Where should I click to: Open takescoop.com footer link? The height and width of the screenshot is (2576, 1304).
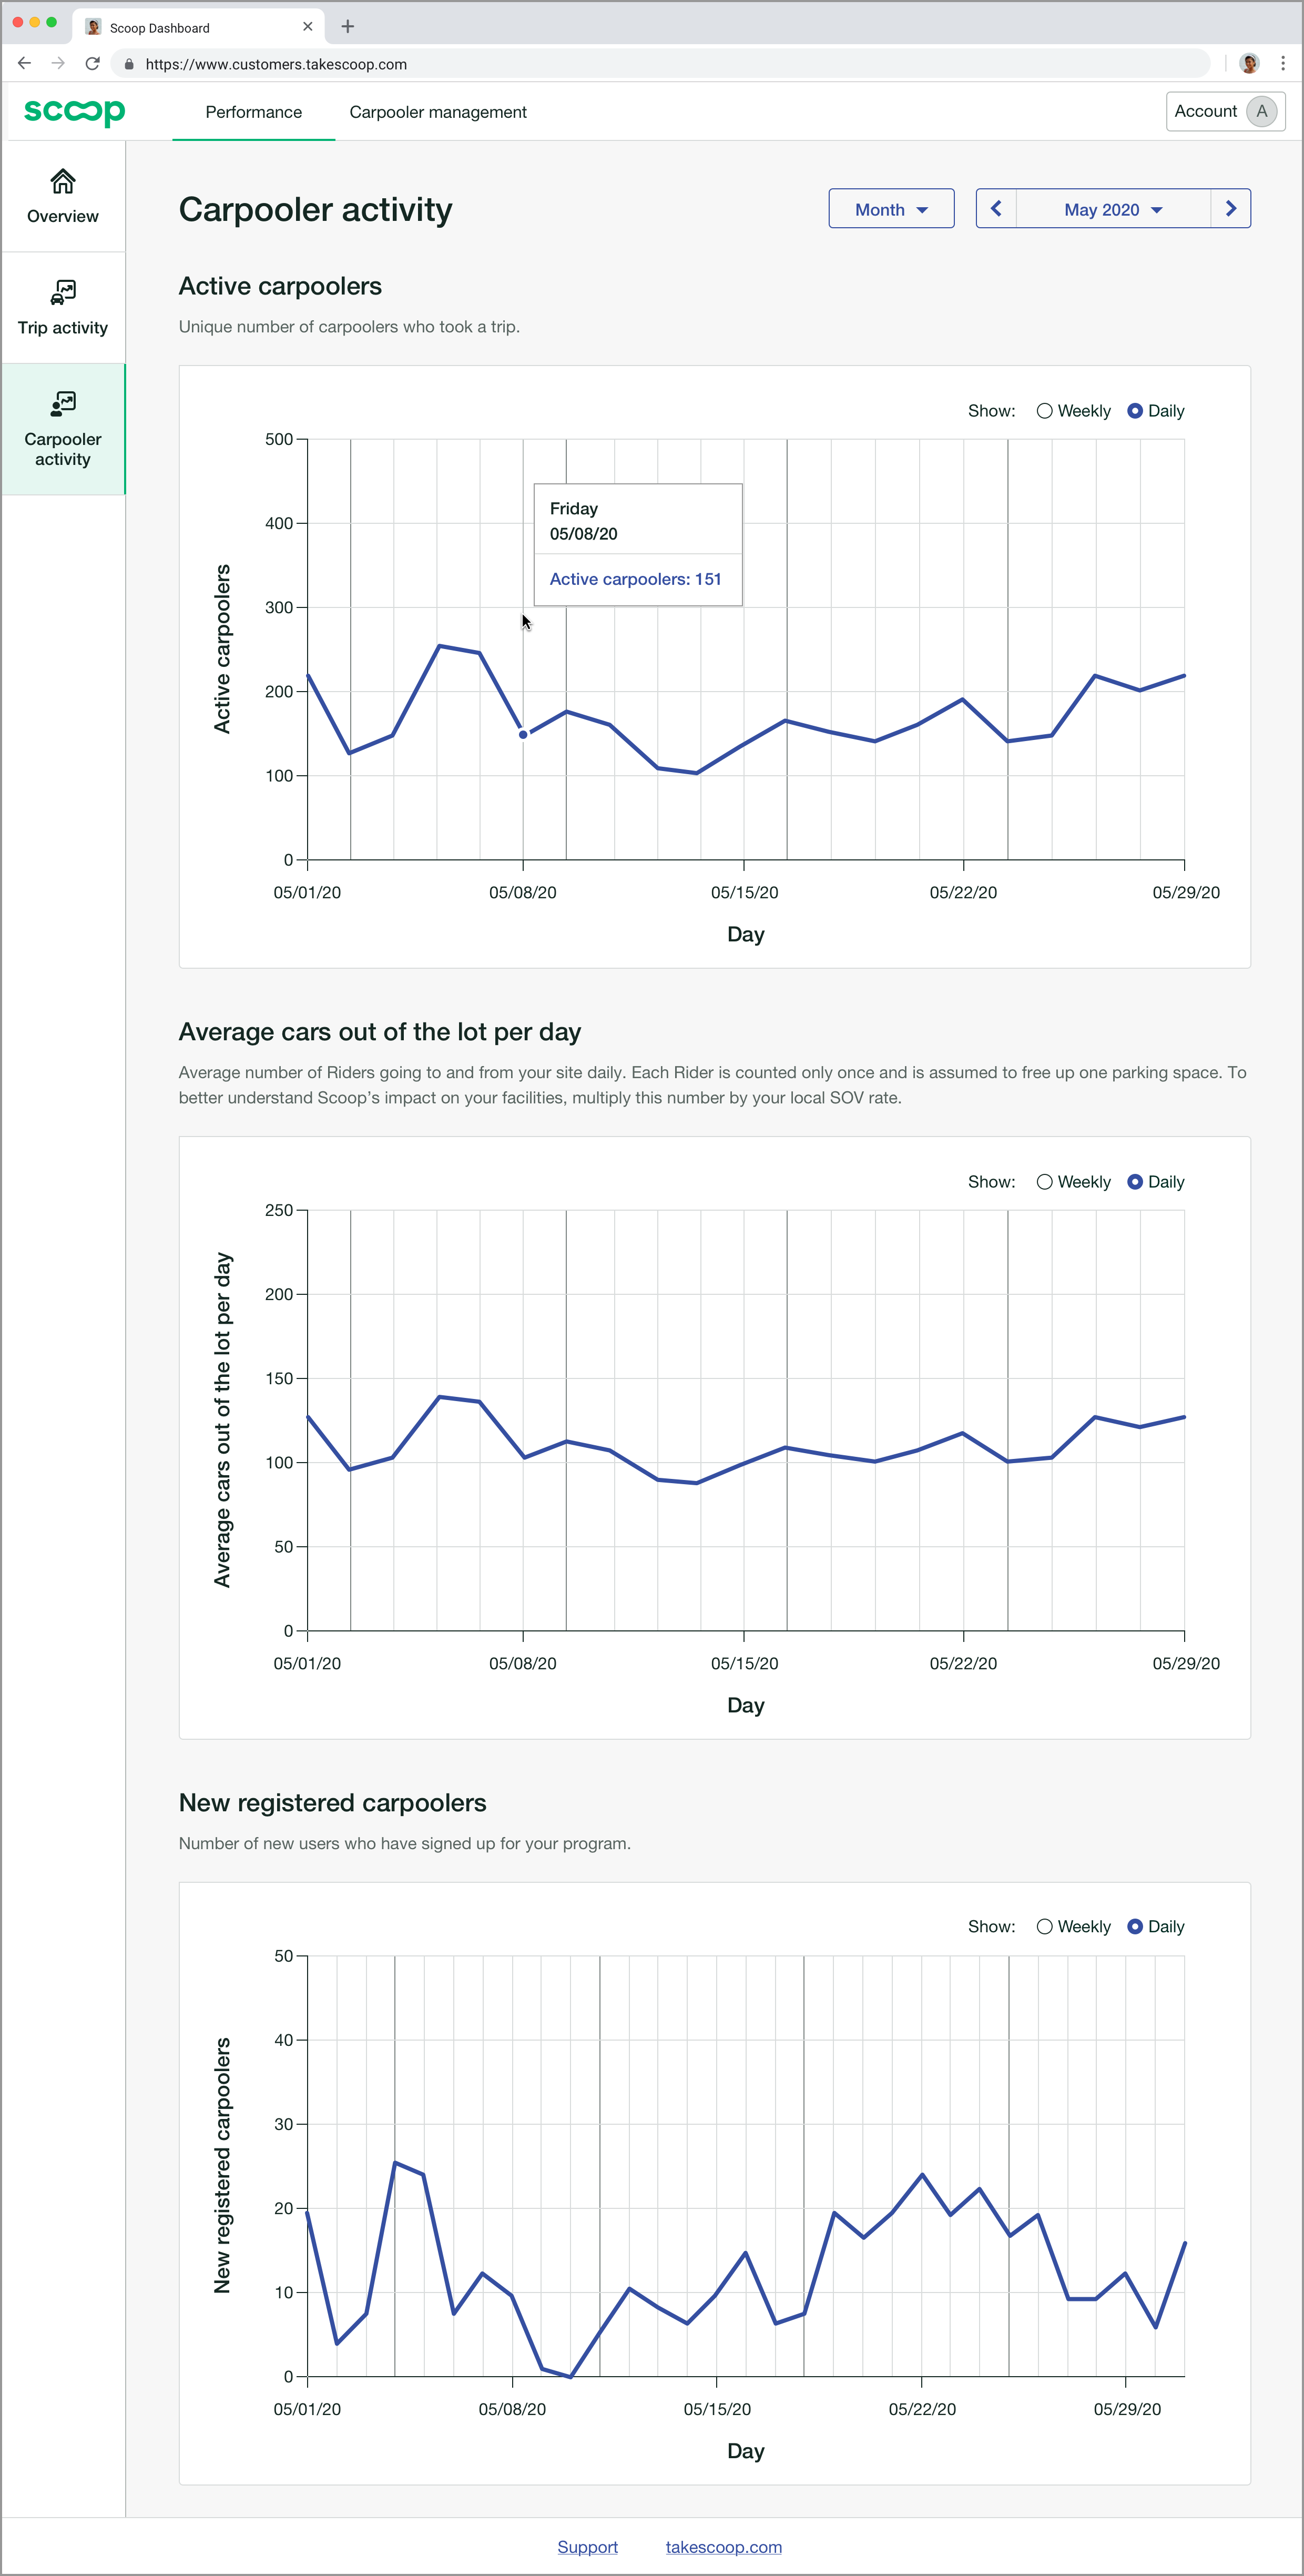point(723,2547)
